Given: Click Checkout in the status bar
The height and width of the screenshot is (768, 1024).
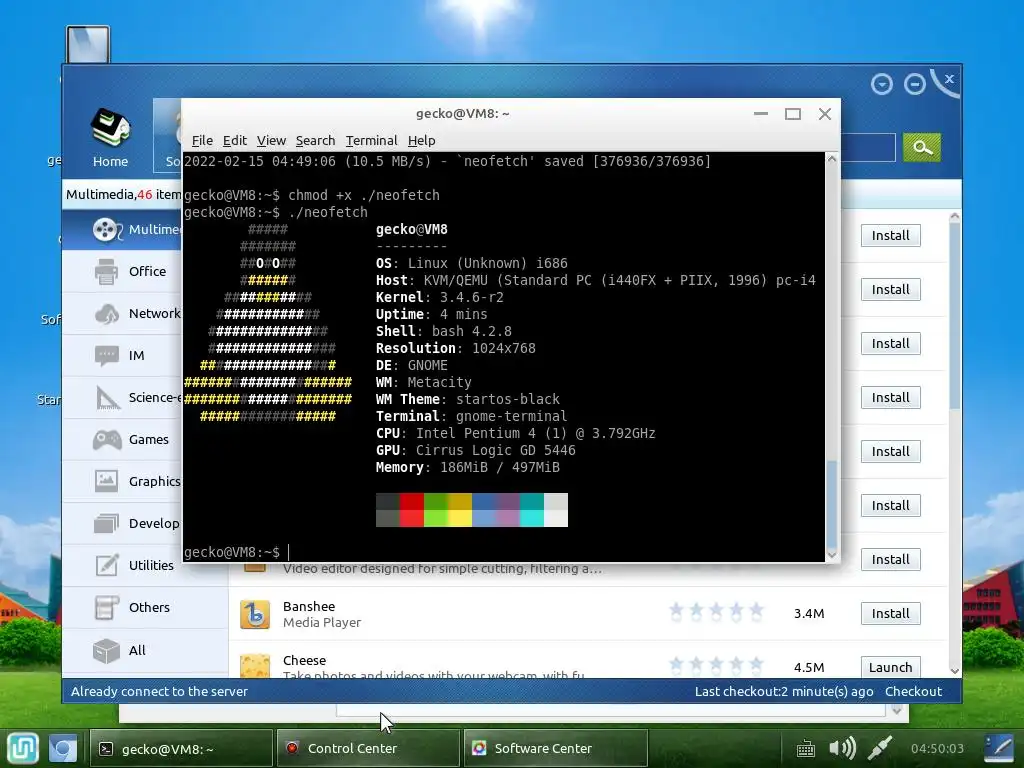Looking at the screenshot, I should [913, 691].
